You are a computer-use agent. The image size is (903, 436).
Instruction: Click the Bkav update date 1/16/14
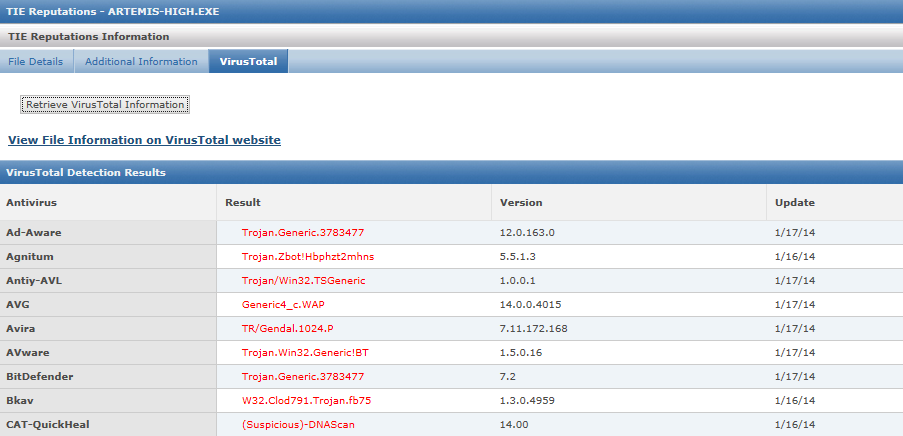795,400
